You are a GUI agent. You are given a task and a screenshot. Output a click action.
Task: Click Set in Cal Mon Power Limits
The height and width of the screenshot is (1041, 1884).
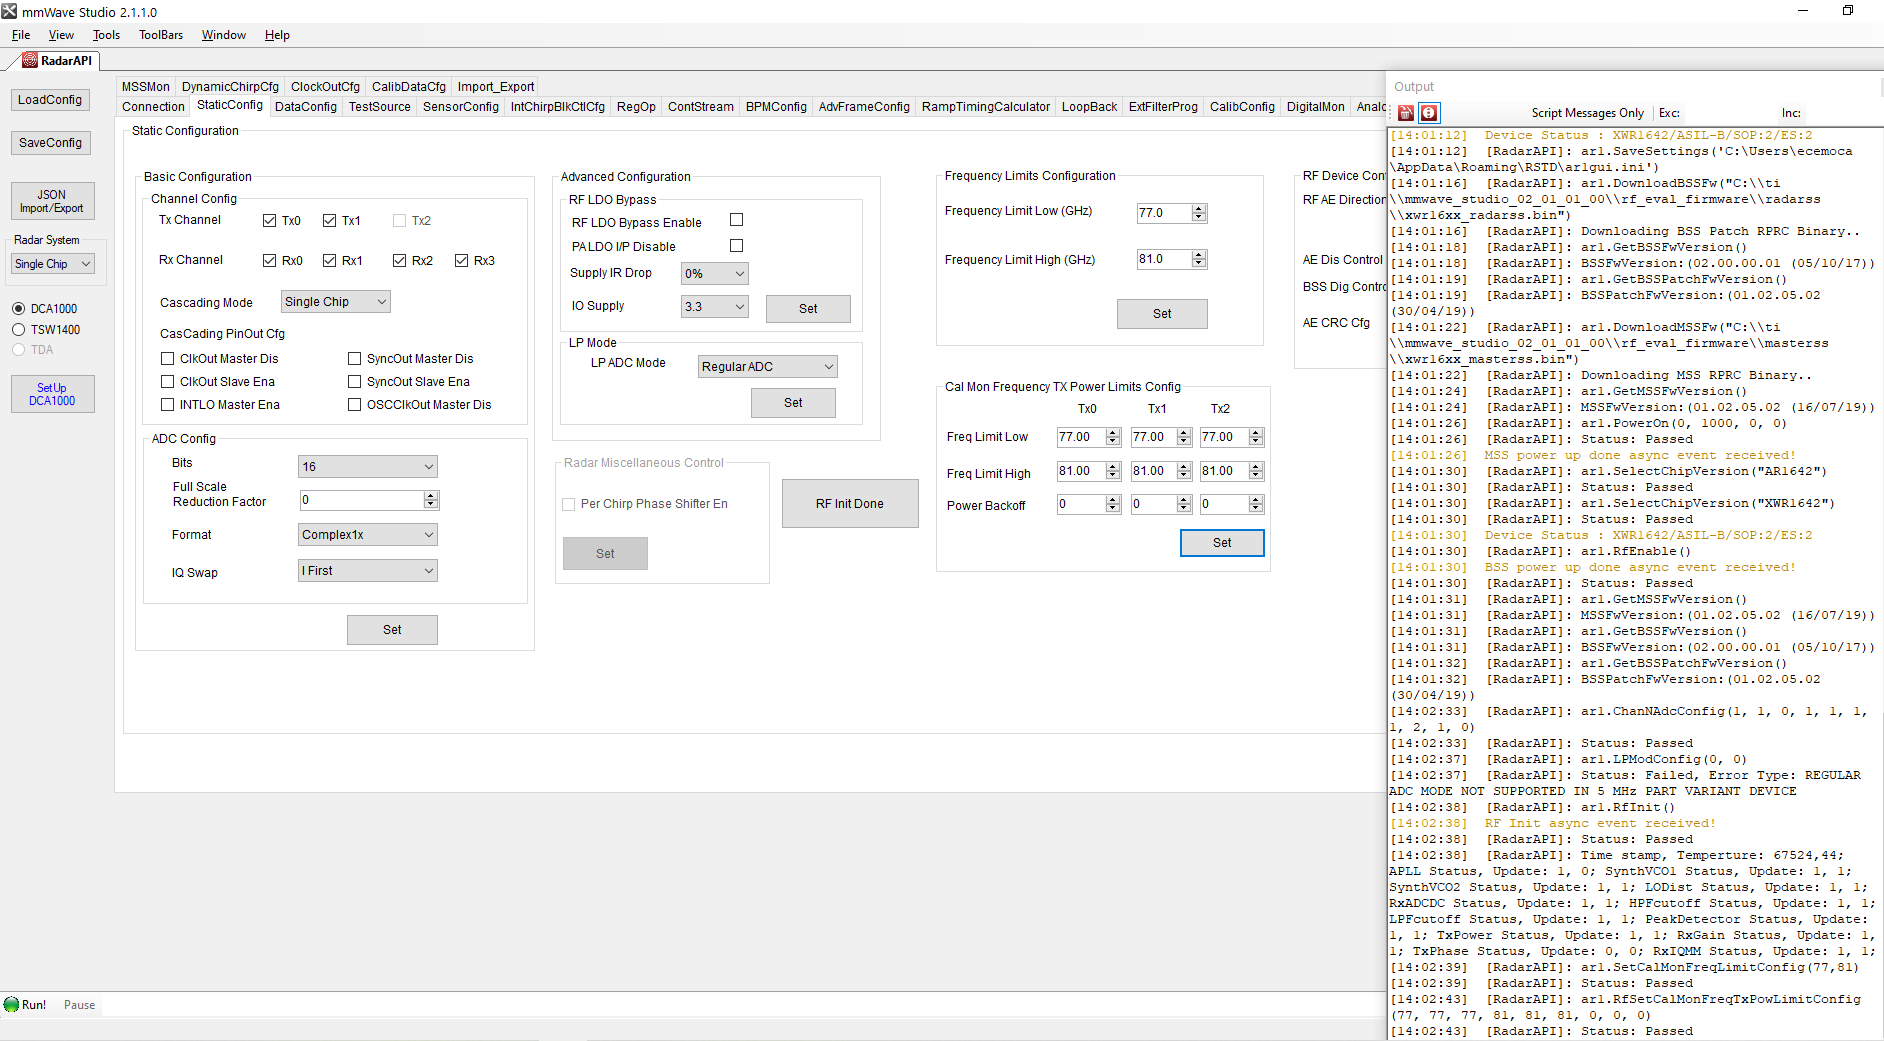[1222, 542]
